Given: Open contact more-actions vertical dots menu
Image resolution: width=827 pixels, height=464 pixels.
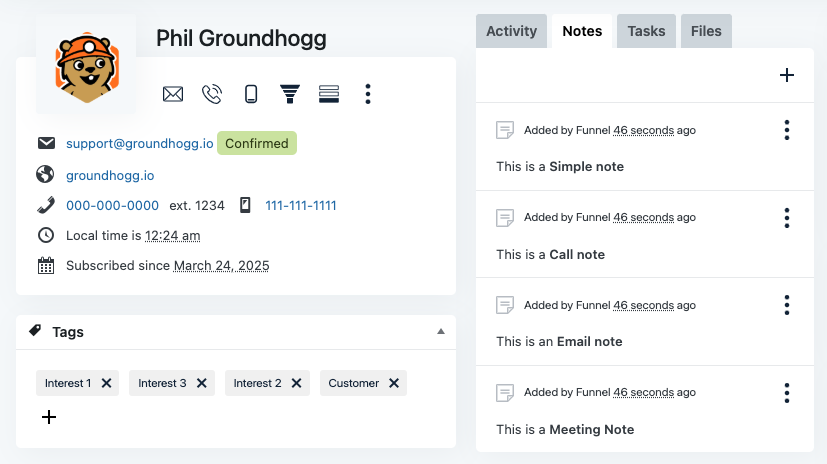Looking at the screenshot, I should pyautogui.click(x=368, y=94).
